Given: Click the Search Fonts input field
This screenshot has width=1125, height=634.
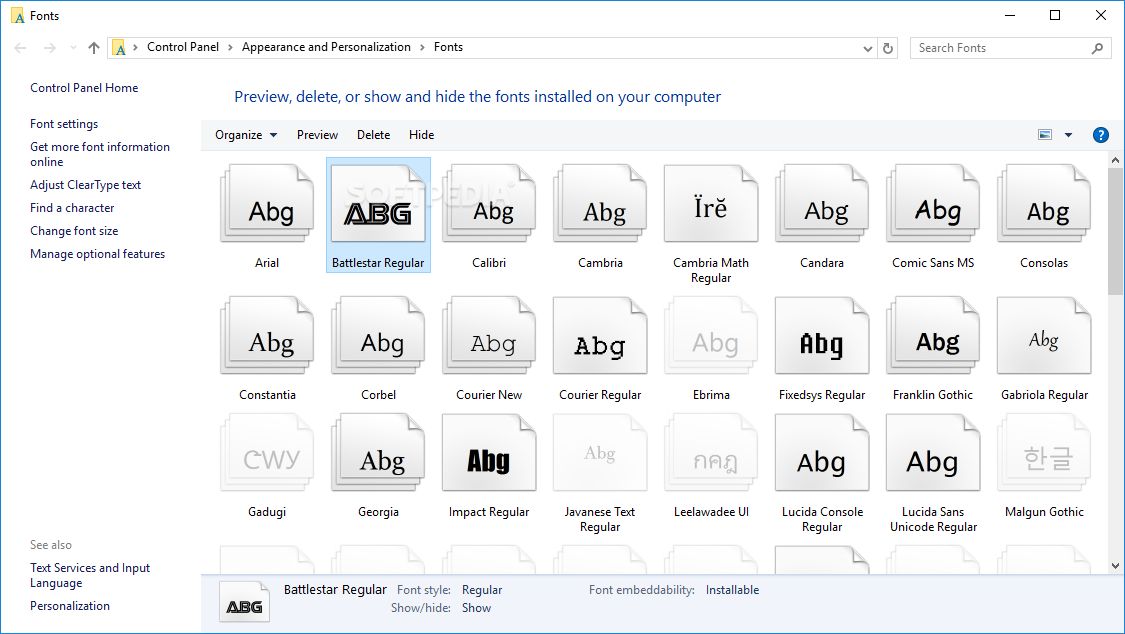Looking at the screenshot, I should [x=1010, y=48].
